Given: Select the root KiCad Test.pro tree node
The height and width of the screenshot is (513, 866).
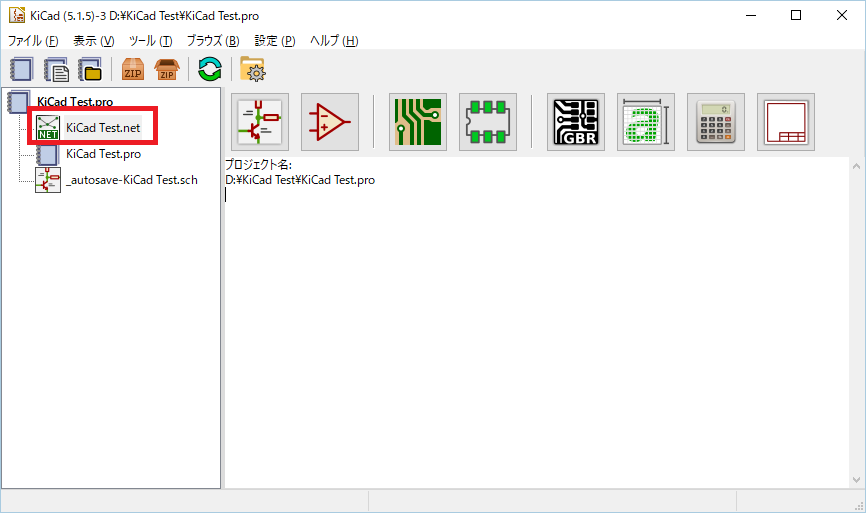Looking at the screenshot, I should coord(75,102).
